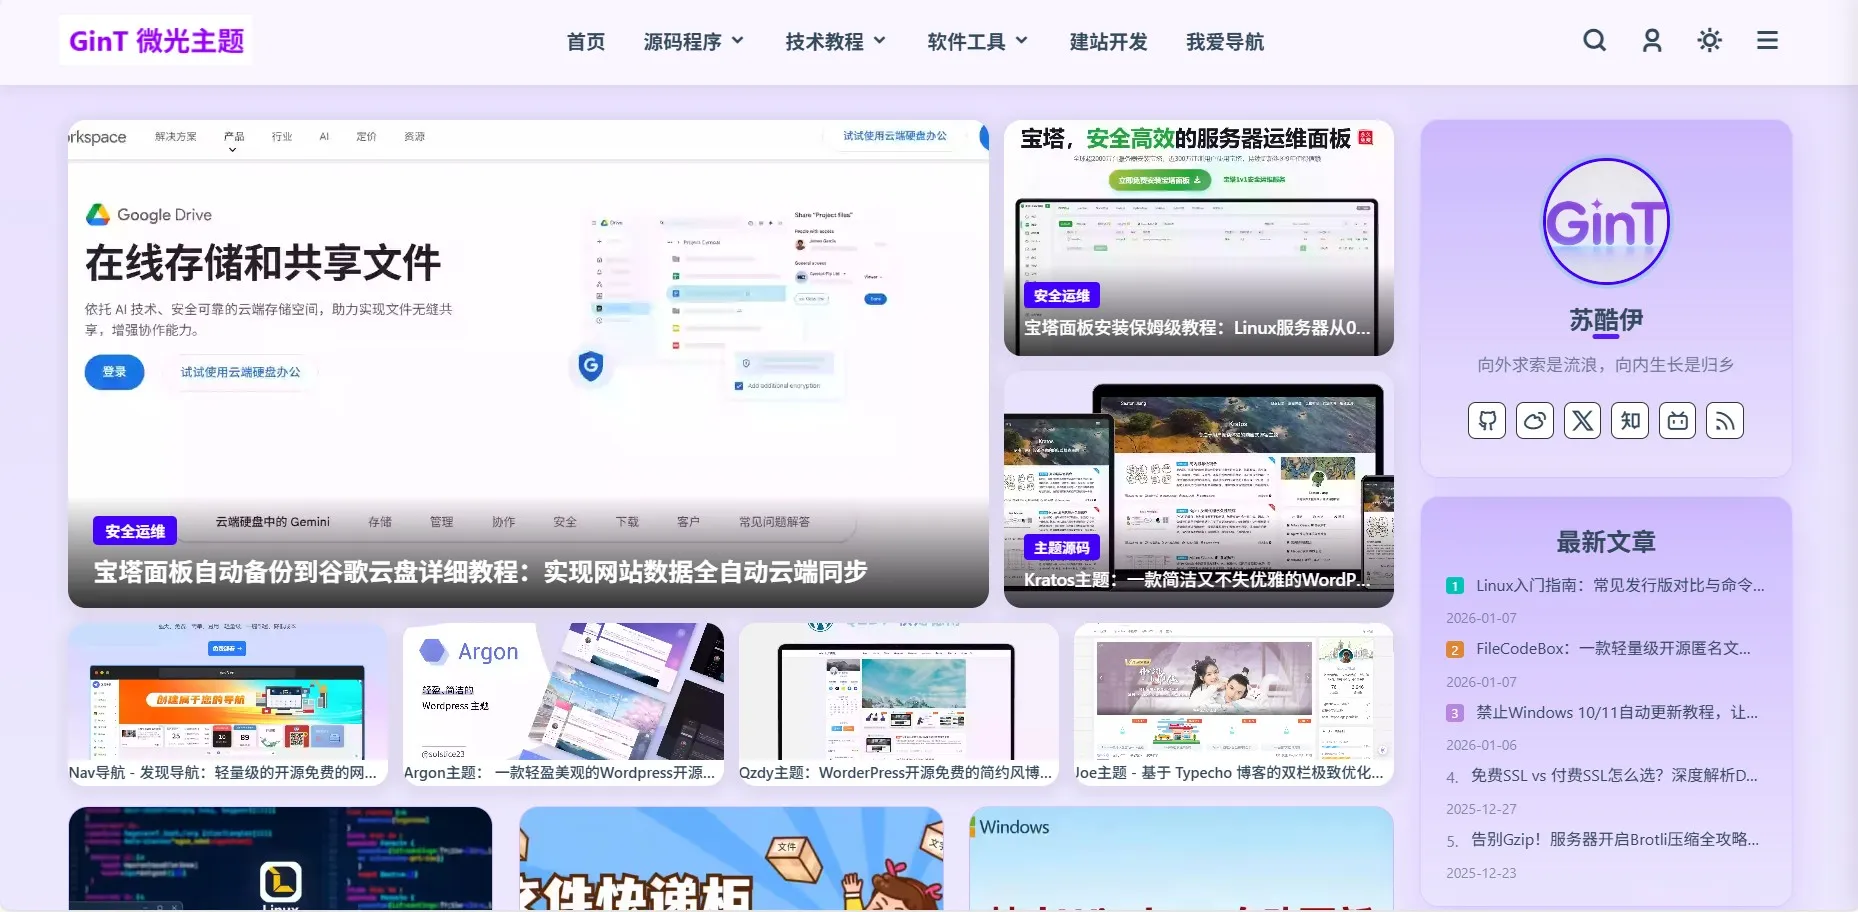Screen dimensions: 1858x912
Task: Open latest article 告别Gzip
Action: click(1615, 840)
